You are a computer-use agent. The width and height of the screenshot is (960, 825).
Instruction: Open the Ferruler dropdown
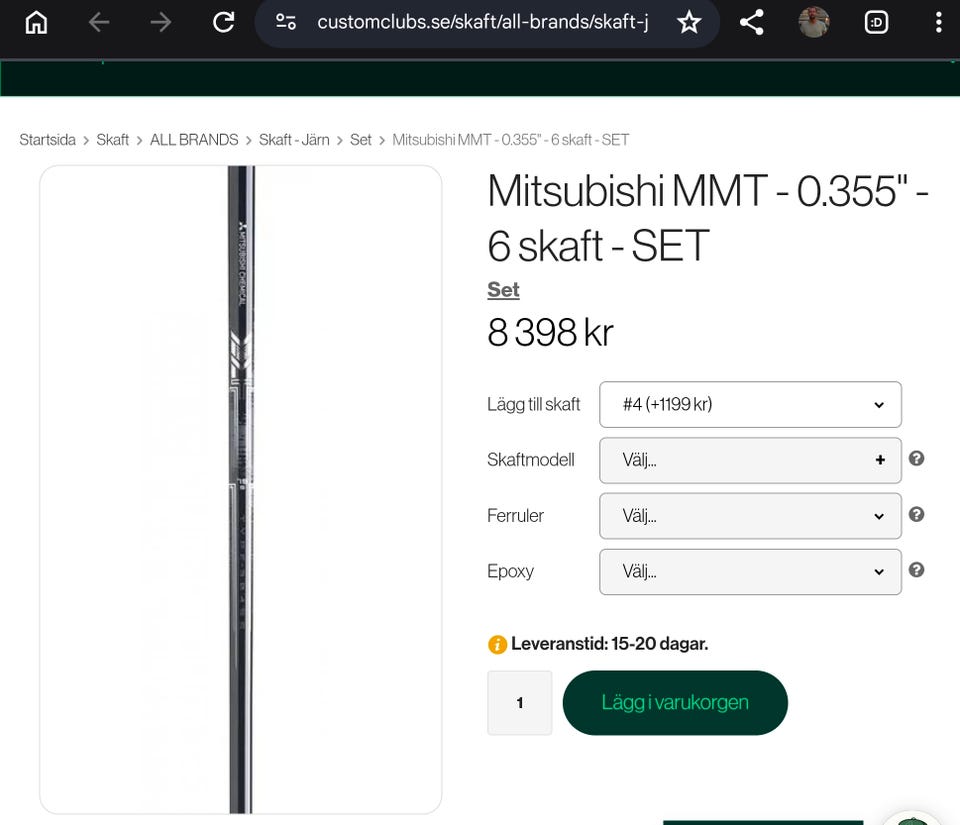tap(750, 516)
